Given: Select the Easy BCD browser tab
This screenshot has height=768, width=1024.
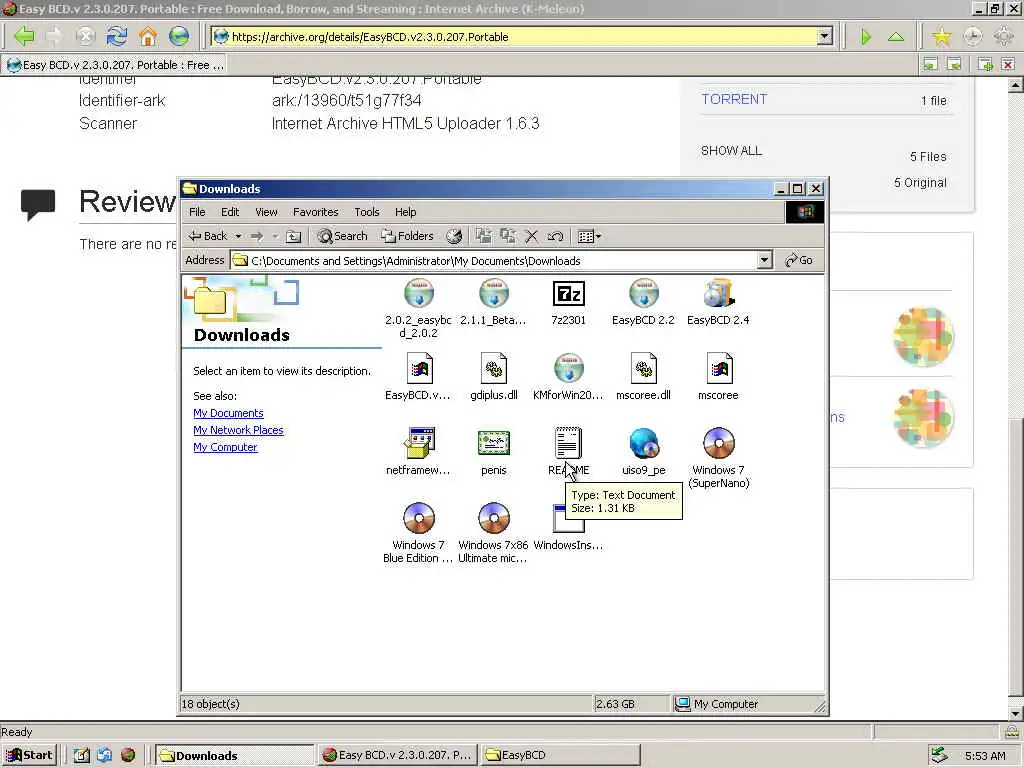Looking at the screenshot, I should 115,65.
